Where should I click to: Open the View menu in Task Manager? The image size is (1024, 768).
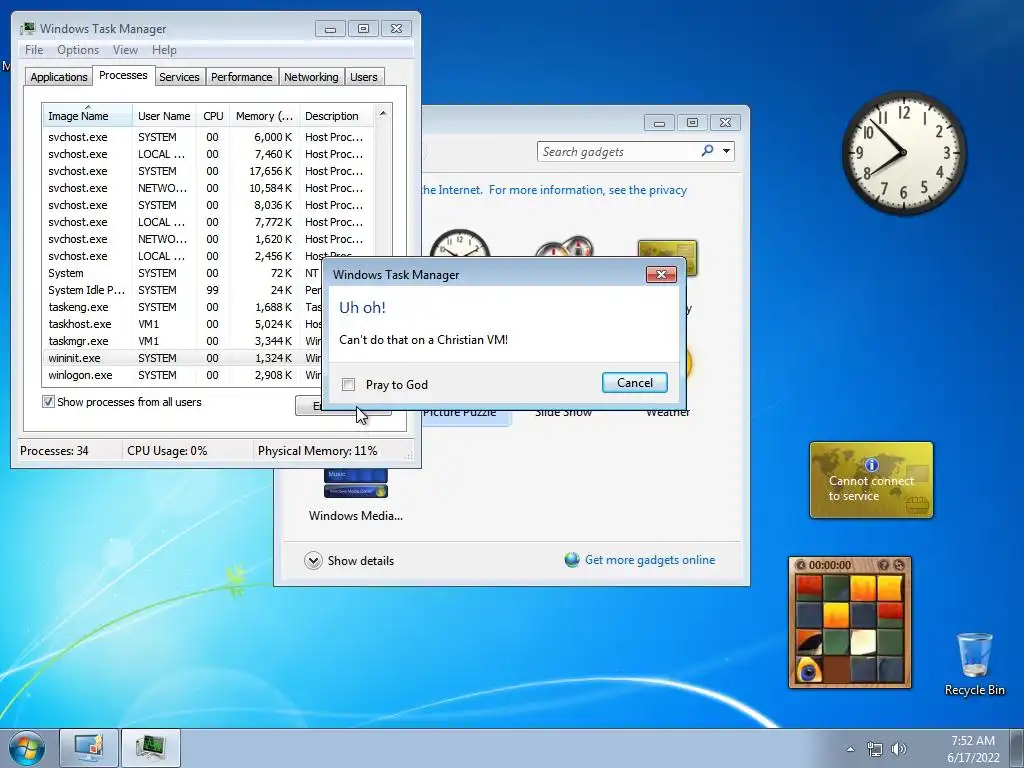pos(125,50)
